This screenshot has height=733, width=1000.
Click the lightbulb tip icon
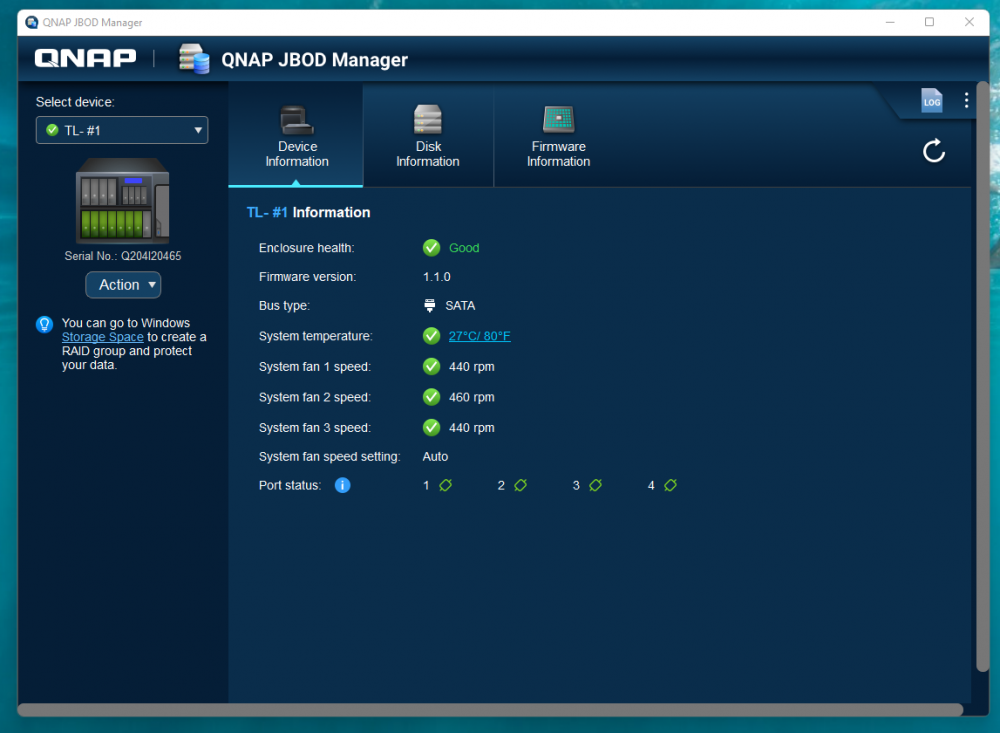[x=45, y=325]
